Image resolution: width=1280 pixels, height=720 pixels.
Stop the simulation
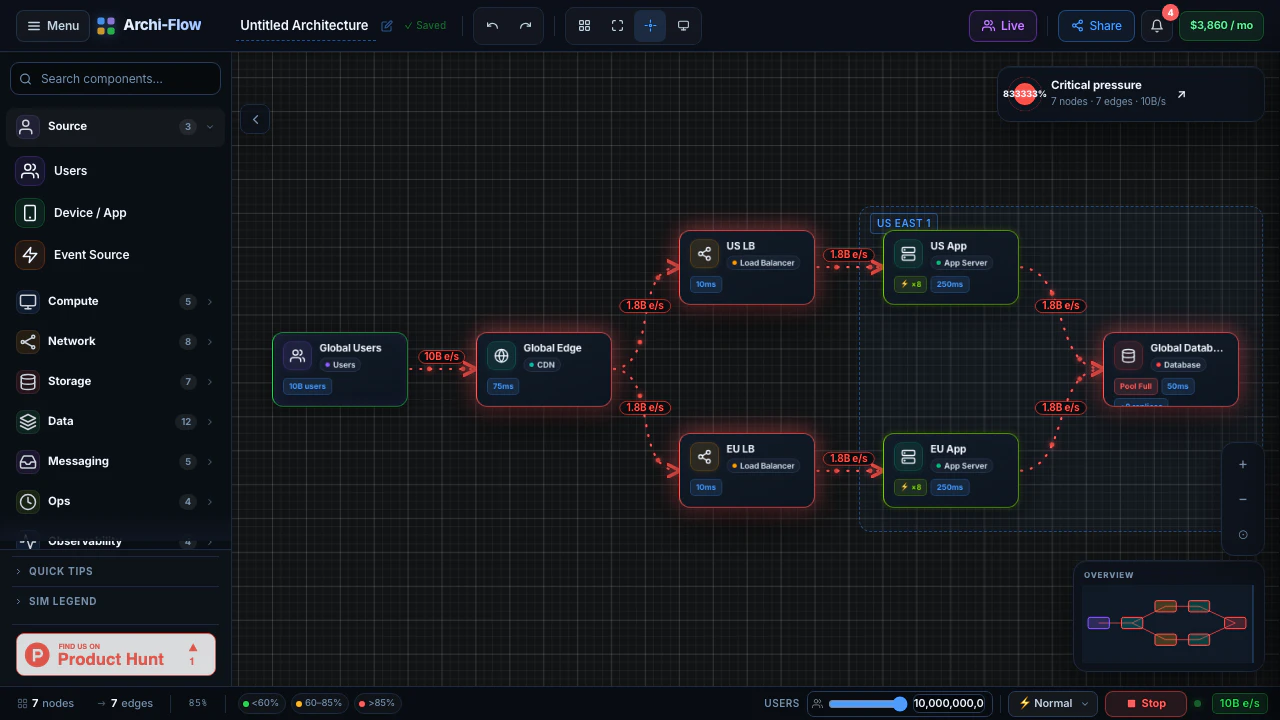[1145, 704]
